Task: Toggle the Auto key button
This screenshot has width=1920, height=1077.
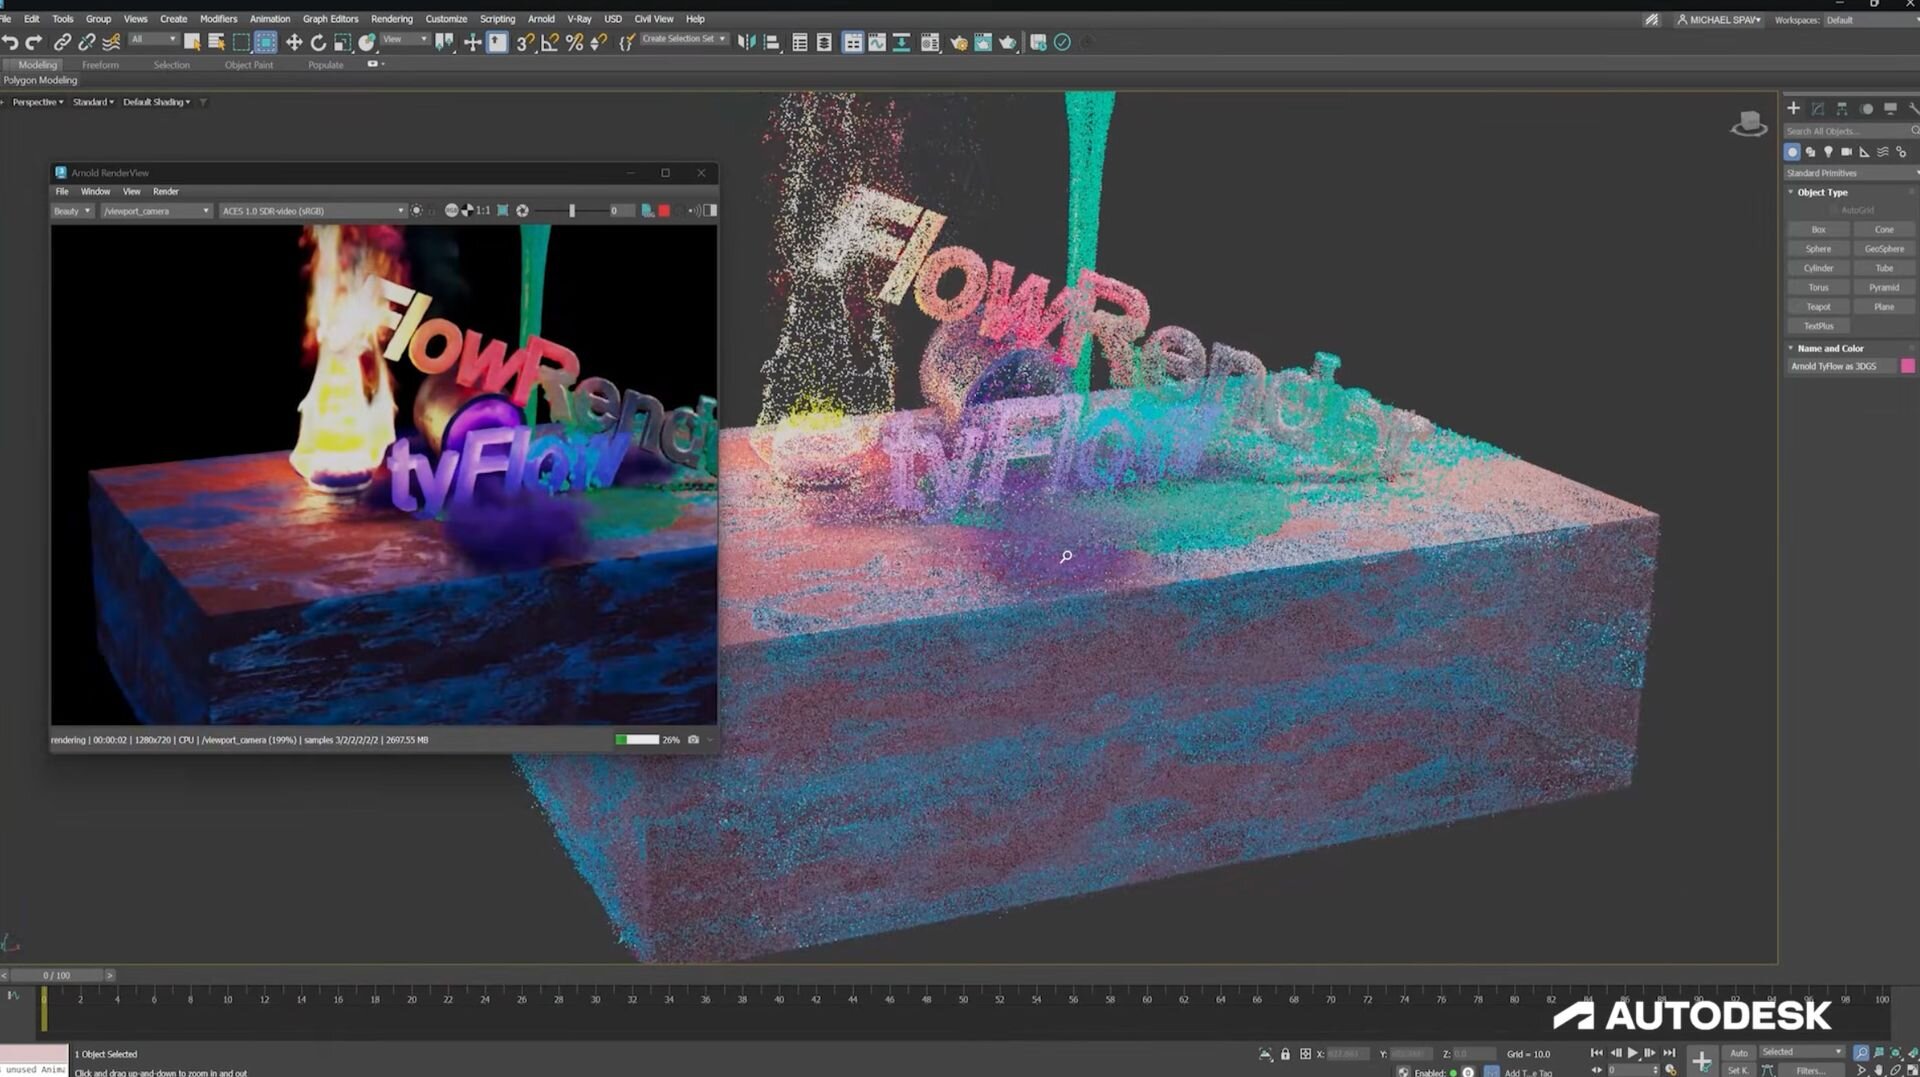Action: (1739, 1053)
